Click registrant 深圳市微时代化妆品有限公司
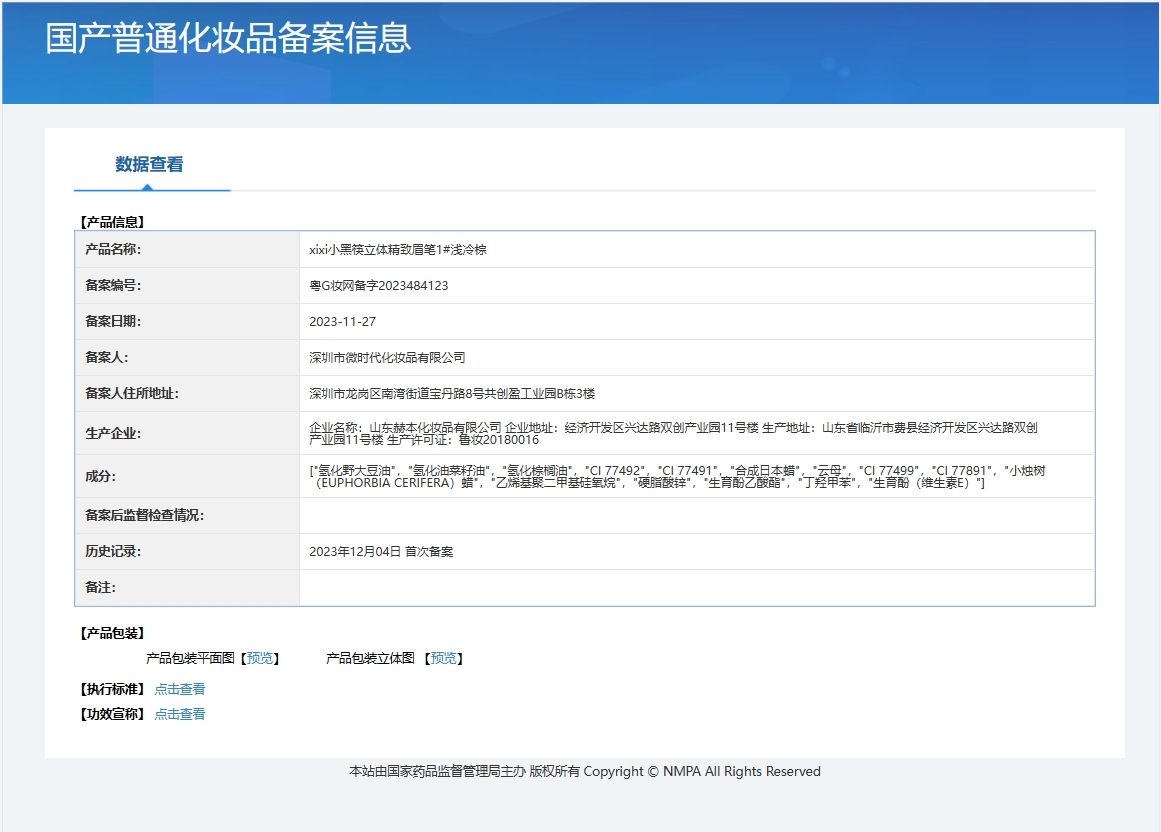Viewport: 1161px width, 832px height. [x=387, y=358]
